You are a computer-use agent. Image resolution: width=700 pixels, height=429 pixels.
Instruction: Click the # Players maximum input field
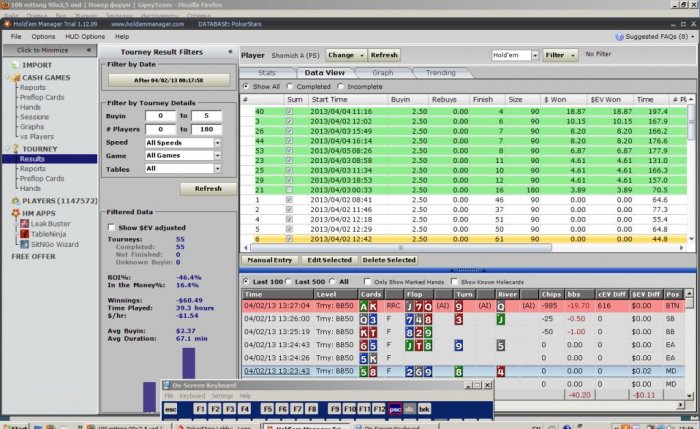(x=206, y=129)
